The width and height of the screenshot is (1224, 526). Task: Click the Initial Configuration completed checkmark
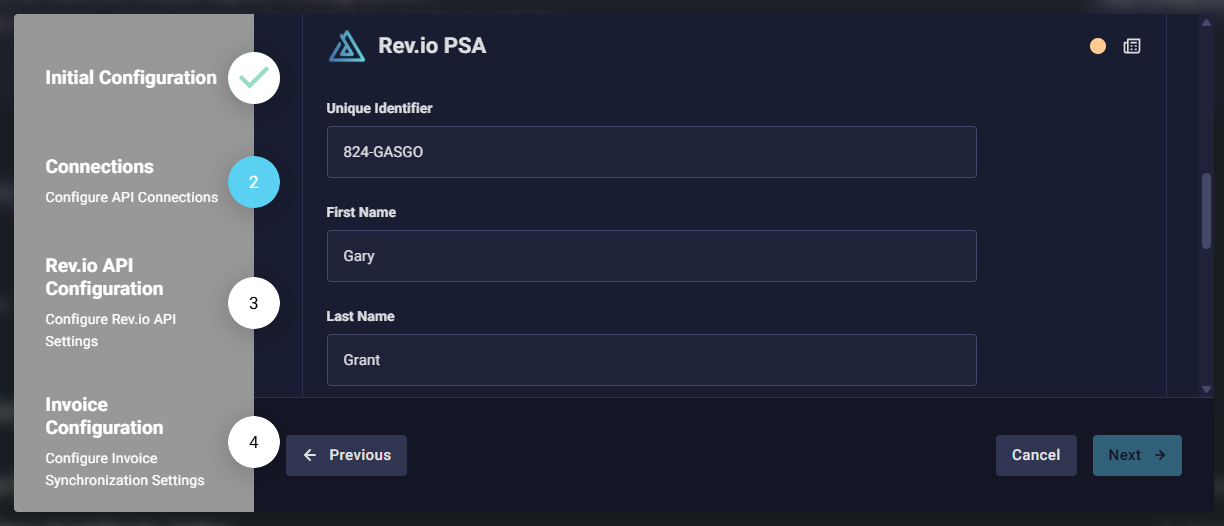tap(253, 78)
